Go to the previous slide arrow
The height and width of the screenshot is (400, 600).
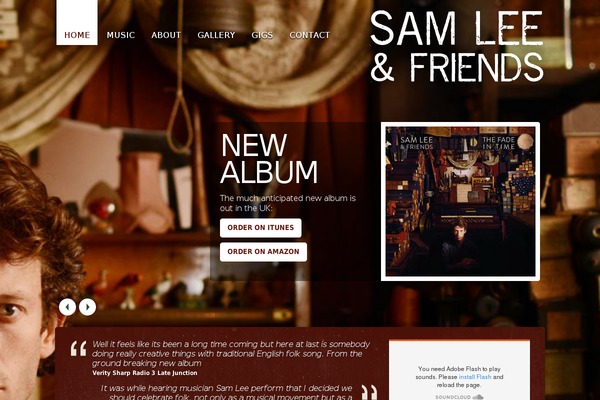coord(67,307)
